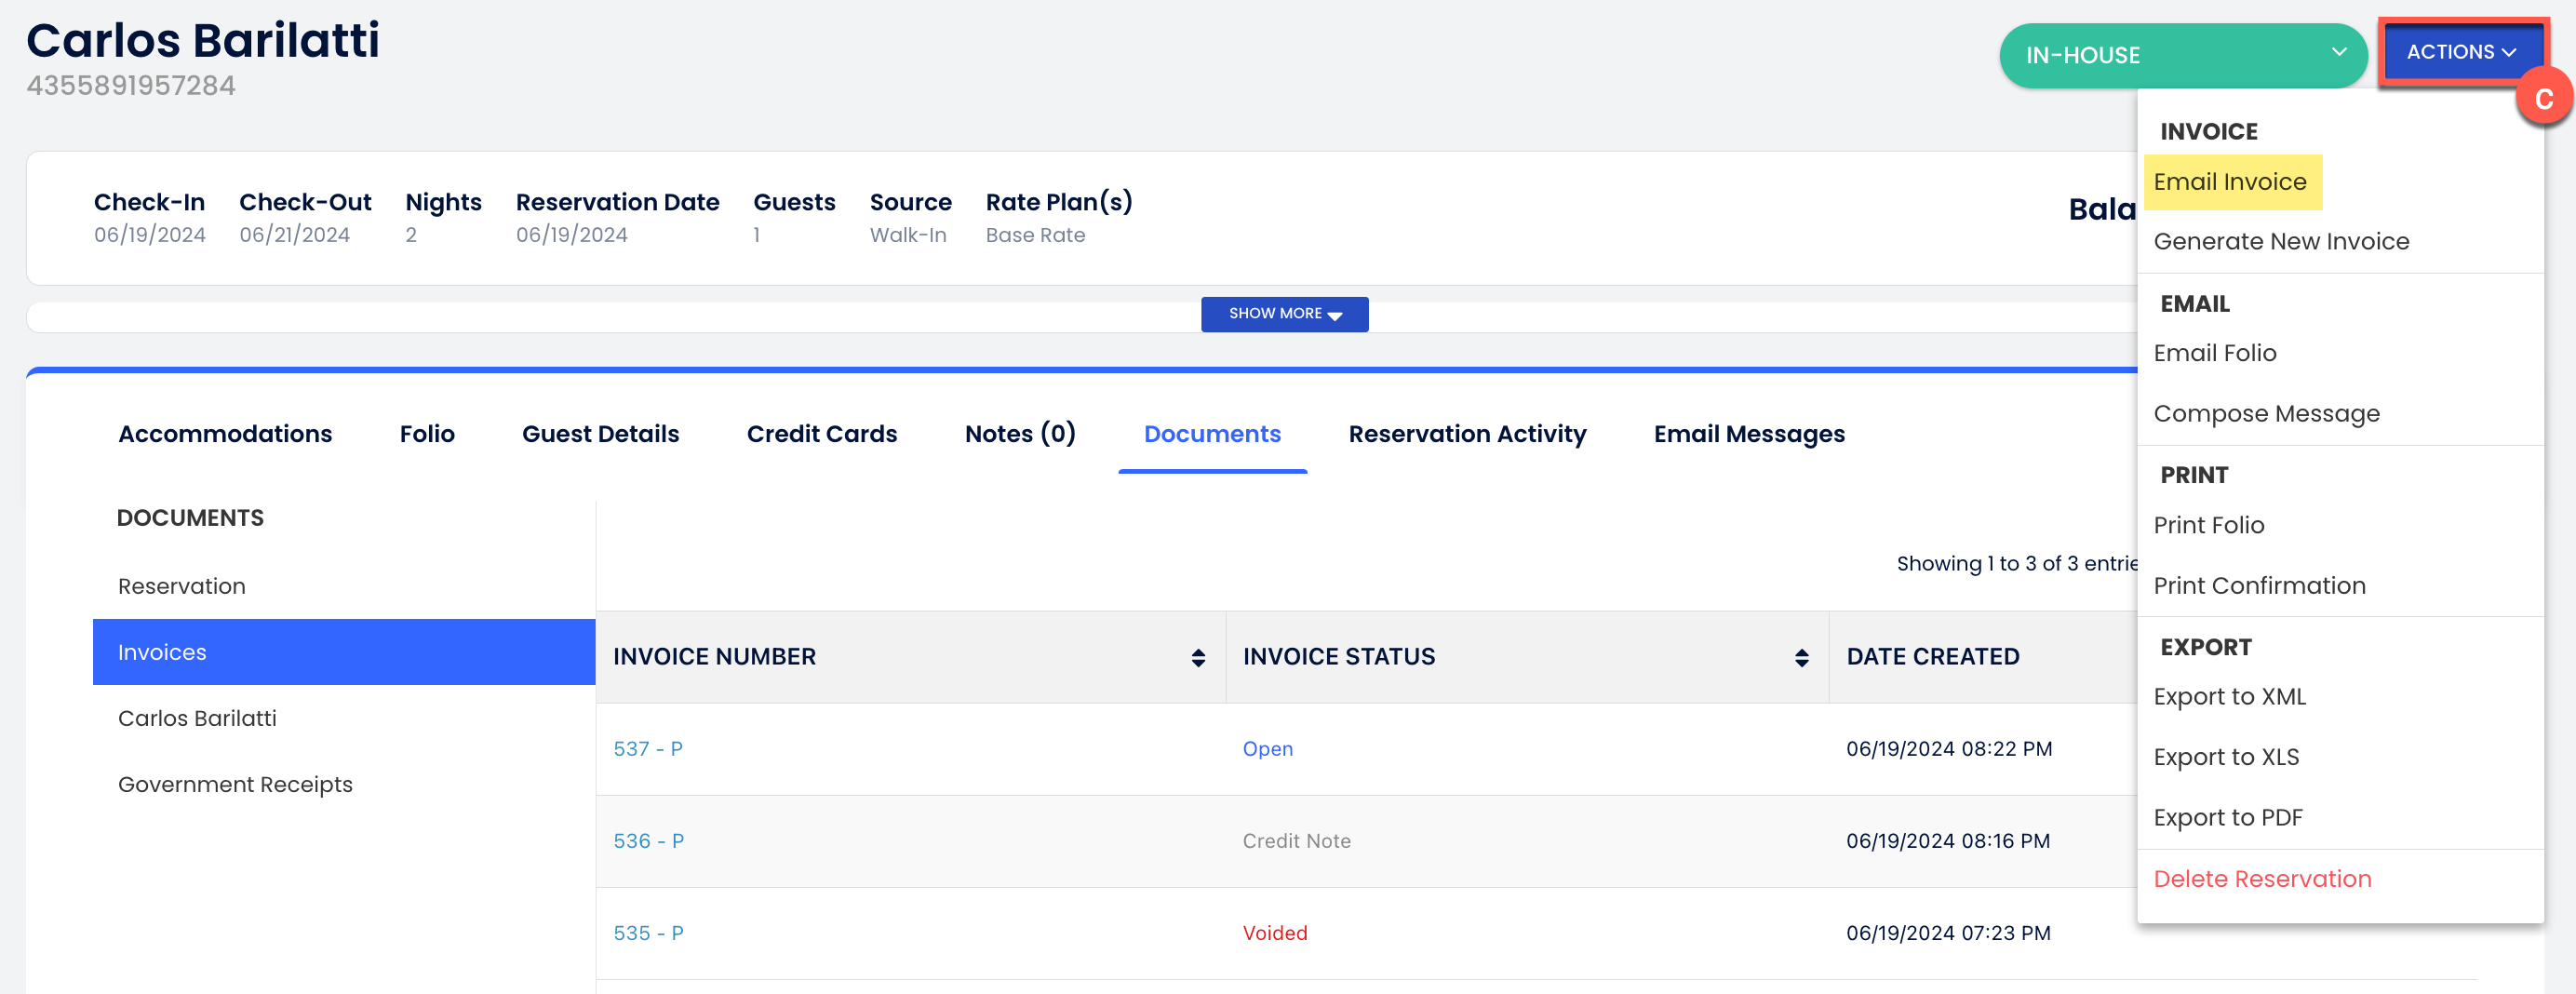The width and height of the screenshot is (2576, 994).
Task: Go to Guest Details tab
Action: click(x=600, y=434)
